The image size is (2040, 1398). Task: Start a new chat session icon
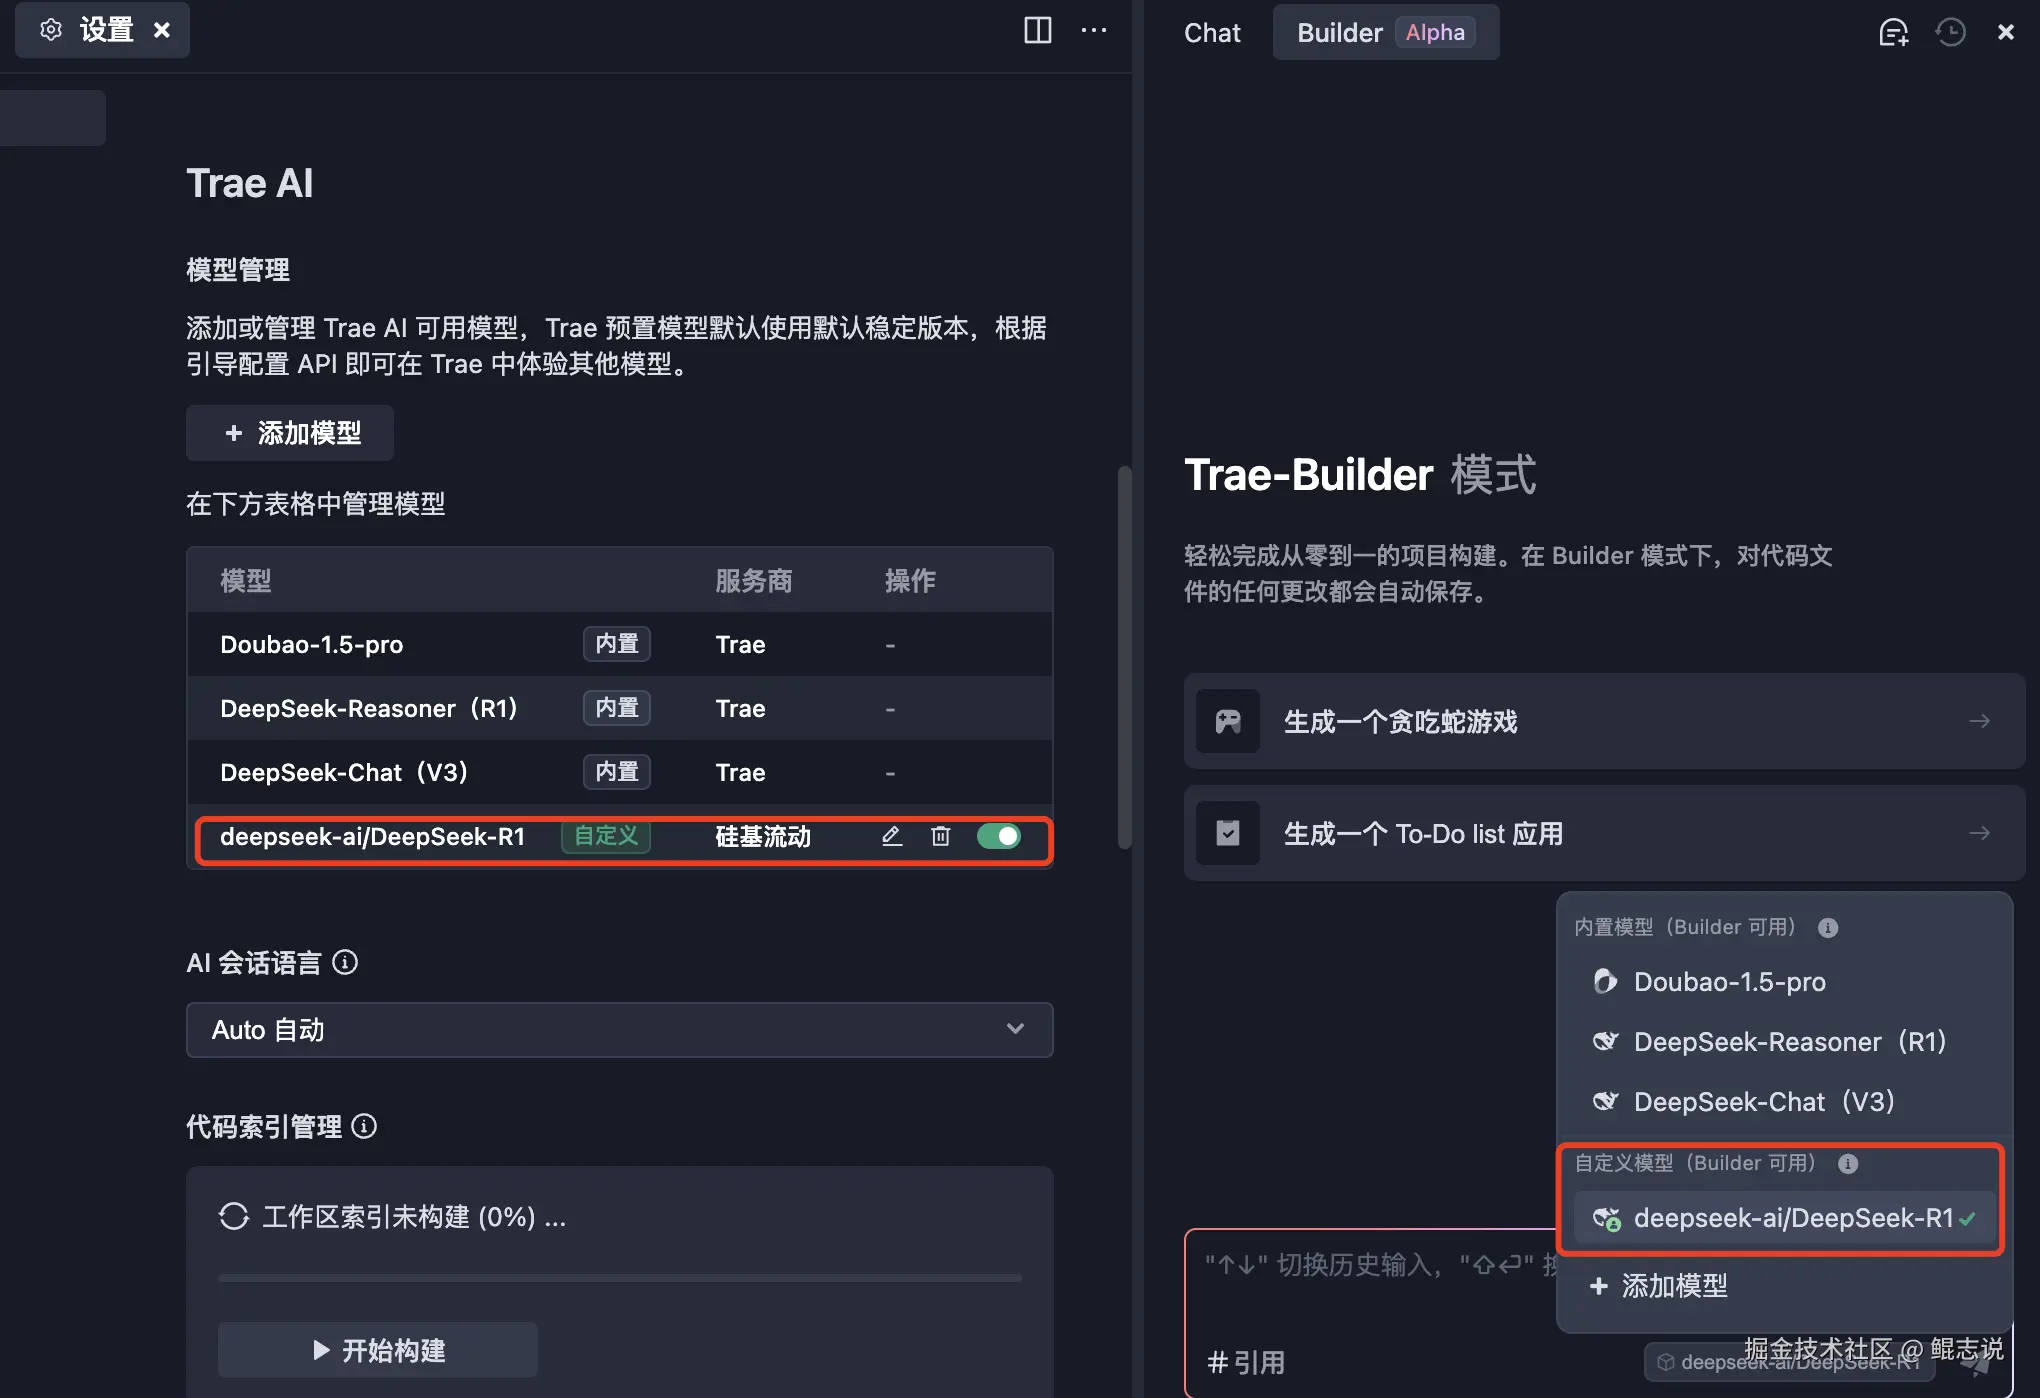click(x=1893, y=32)
